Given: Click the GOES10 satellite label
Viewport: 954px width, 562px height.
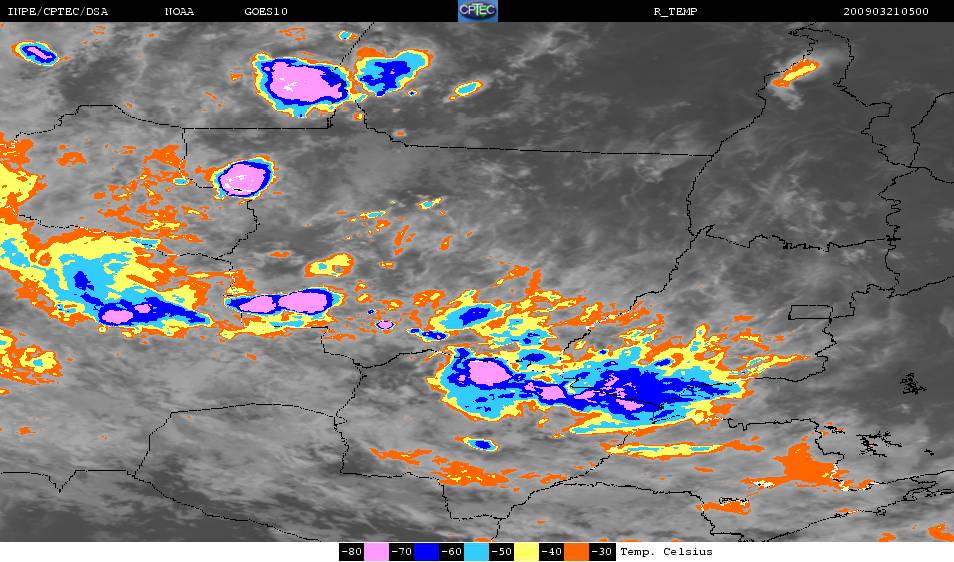Looking at the screenshot, I should pyautogui.click(x=266, y=12).
